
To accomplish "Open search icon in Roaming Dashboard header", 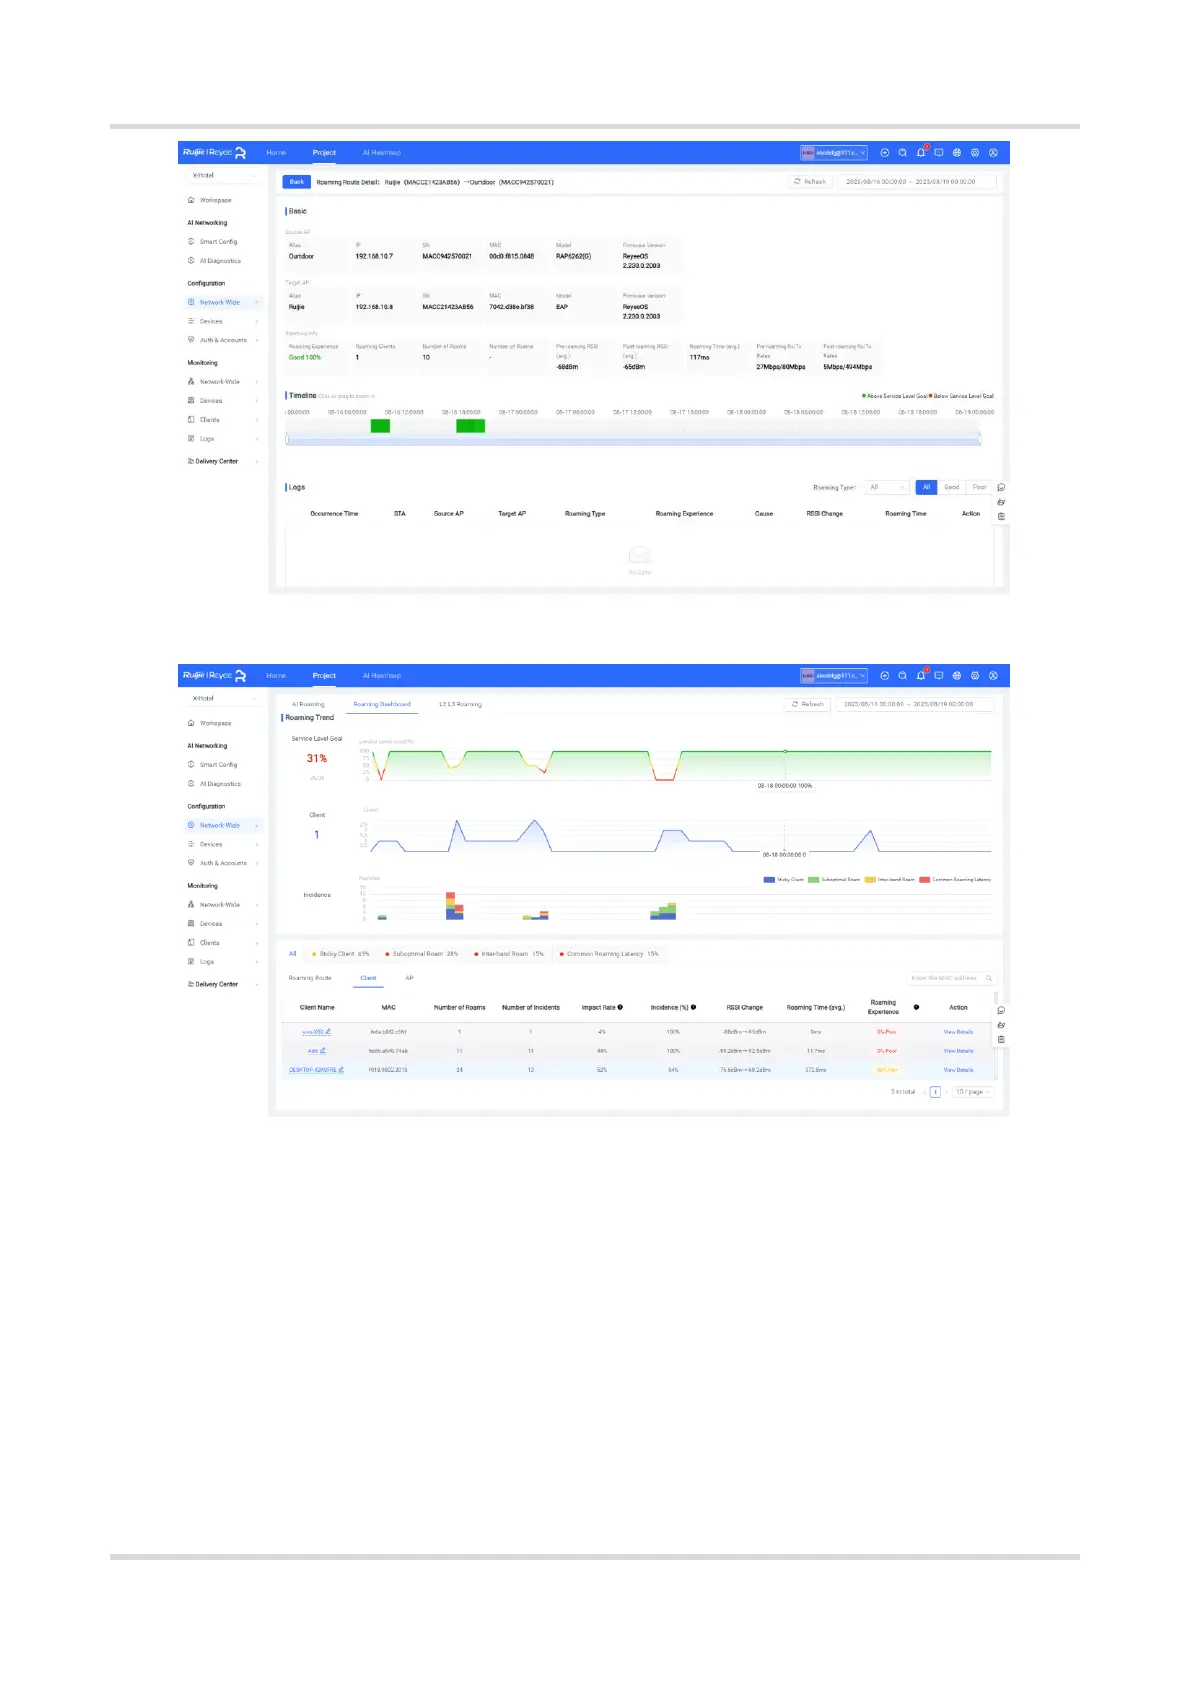I will tap(902, 676).
